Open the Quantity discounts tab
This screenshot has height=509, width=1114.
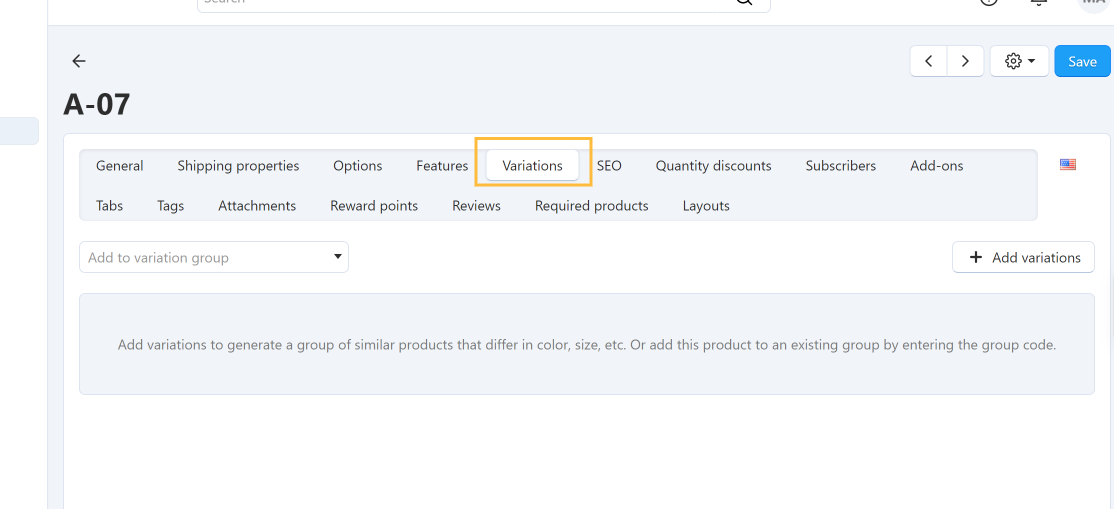[713, 166]
